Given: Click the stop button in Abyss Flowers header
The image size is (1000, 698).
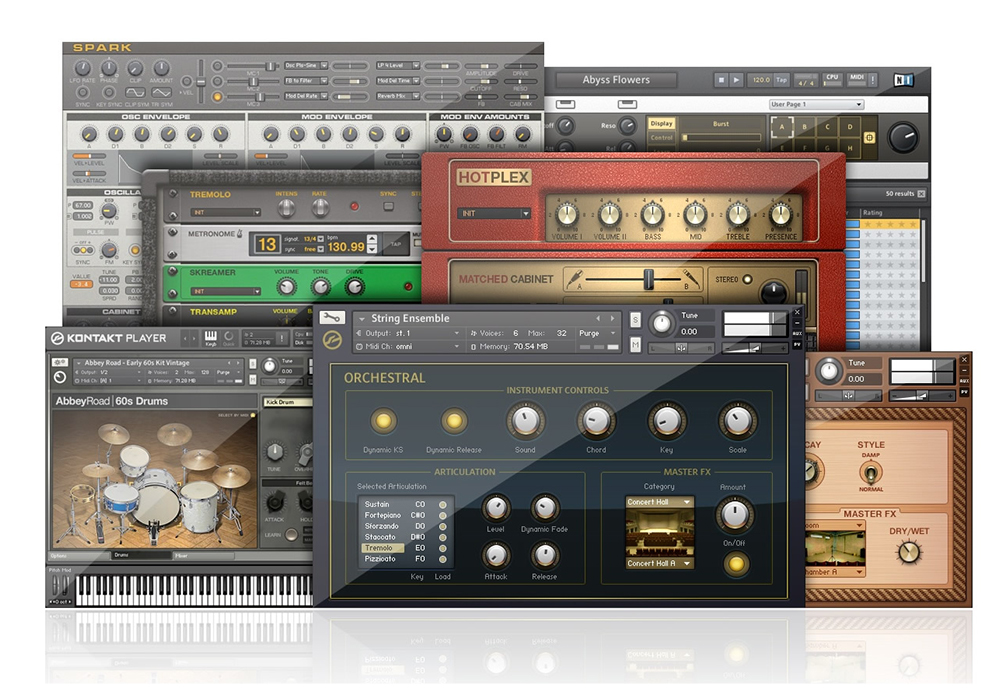Looking at the screenshot, I should [x=721, y=80].
